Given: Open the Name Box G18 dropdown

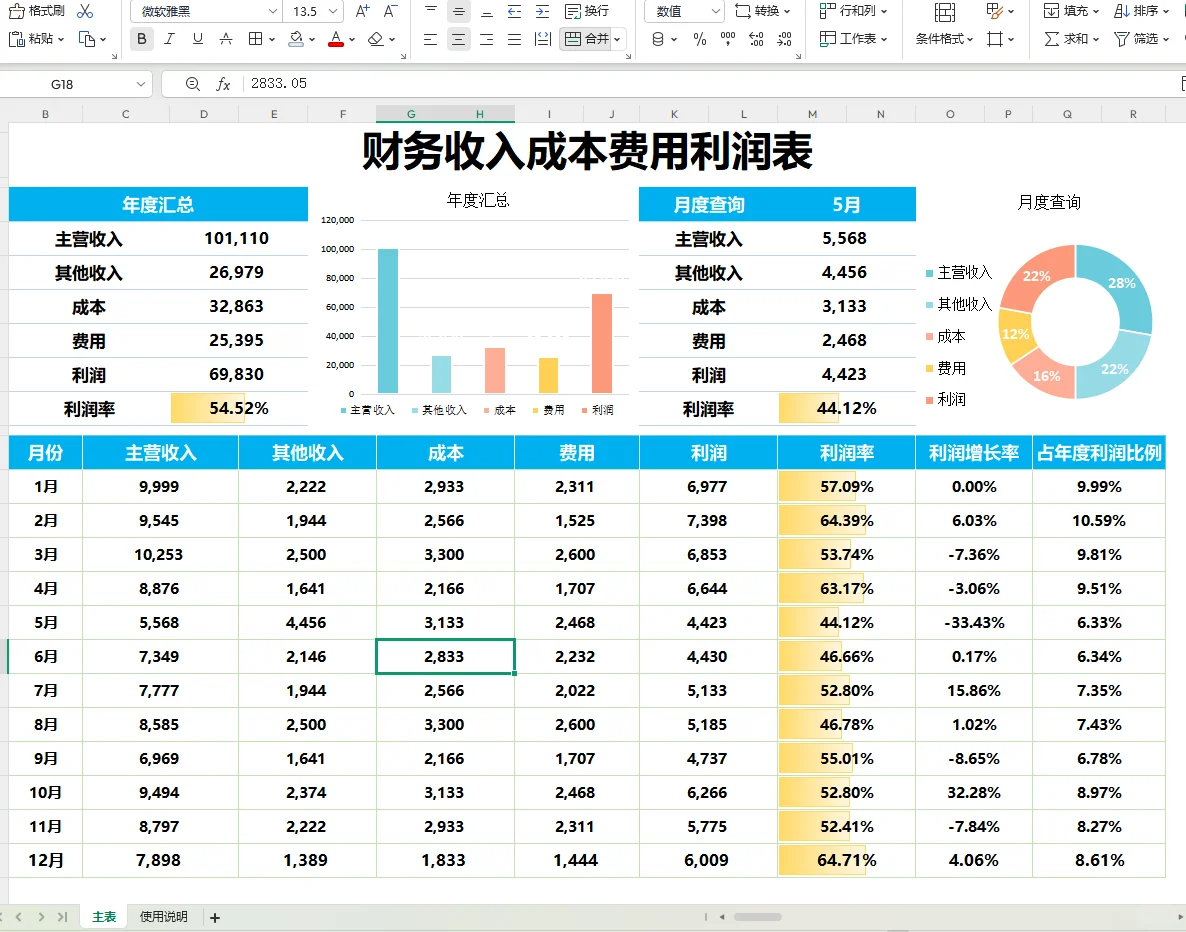Looking at the screenshot, I should click(141, 84).
